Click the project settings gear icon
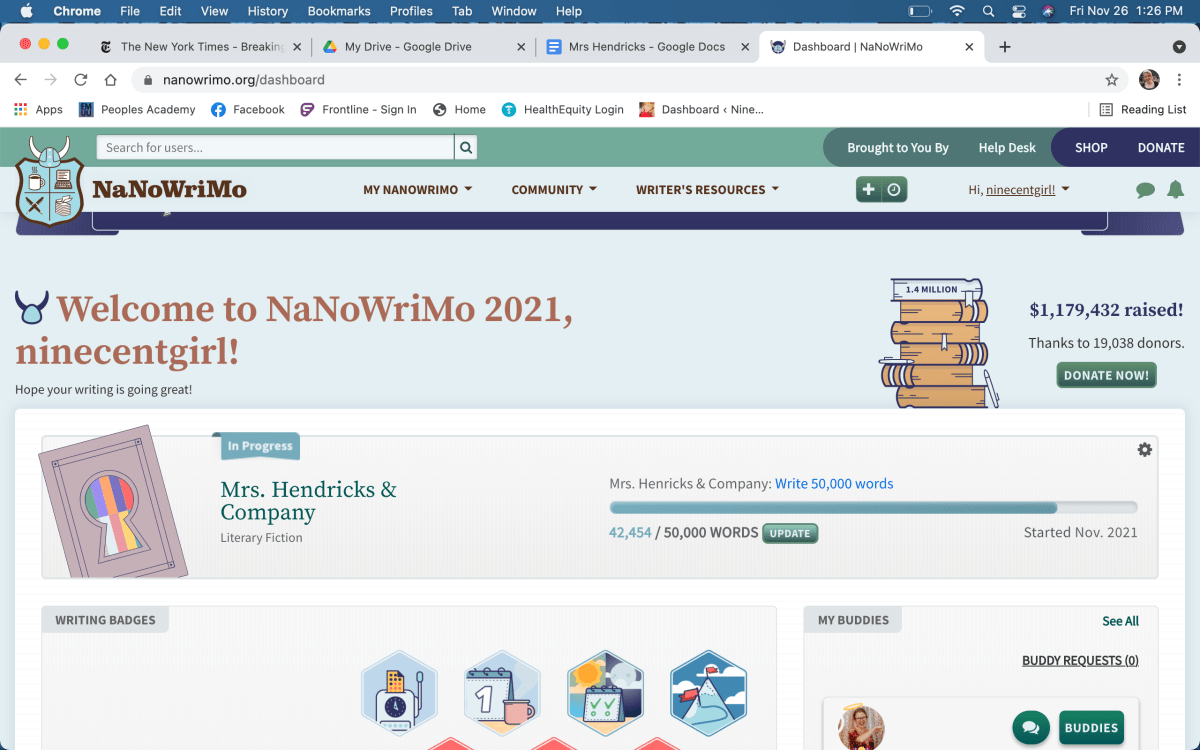 coord(1144,450)
